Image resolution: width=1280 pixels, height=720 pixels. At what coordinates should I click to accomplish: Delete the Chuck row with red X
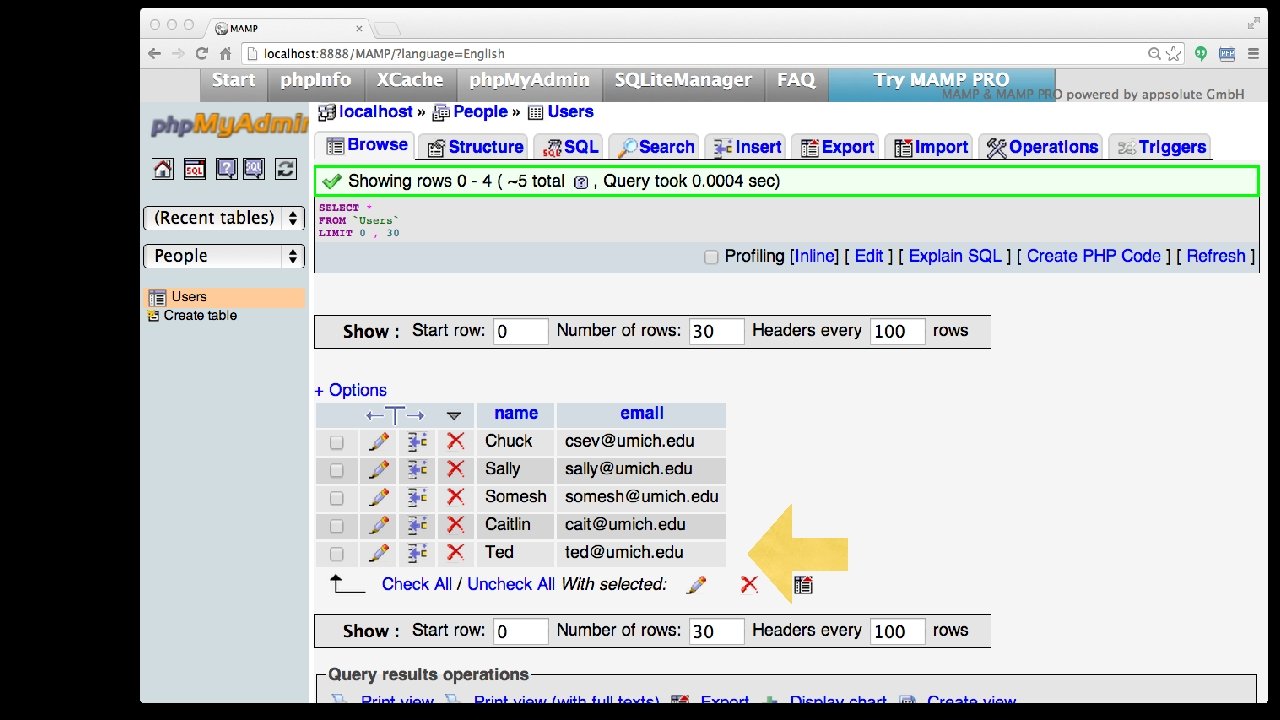[456, 441]
